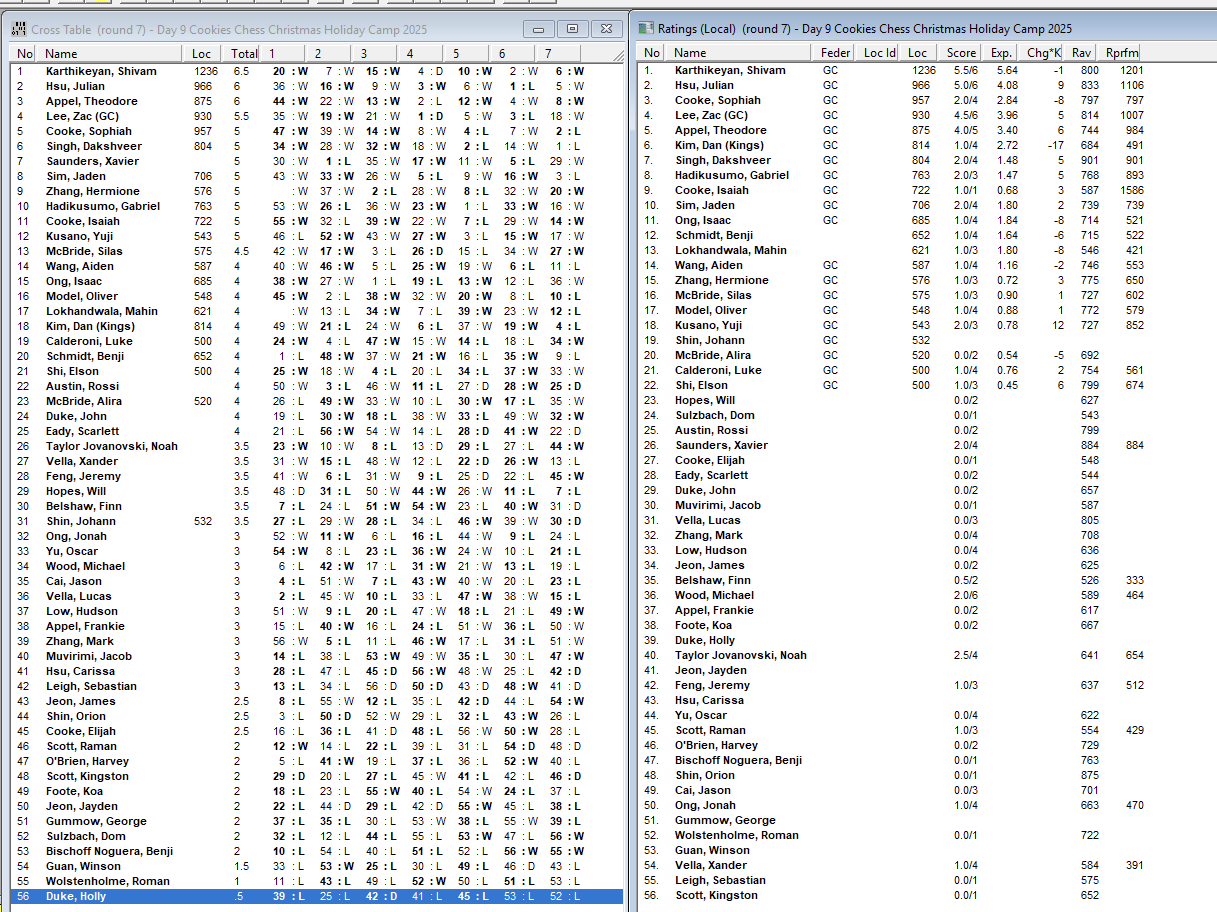Select Hopes, Will in the Ratings window
The height and width of the screenshot is (912, 1217).
pyautogui.click(x=704, y=400)
